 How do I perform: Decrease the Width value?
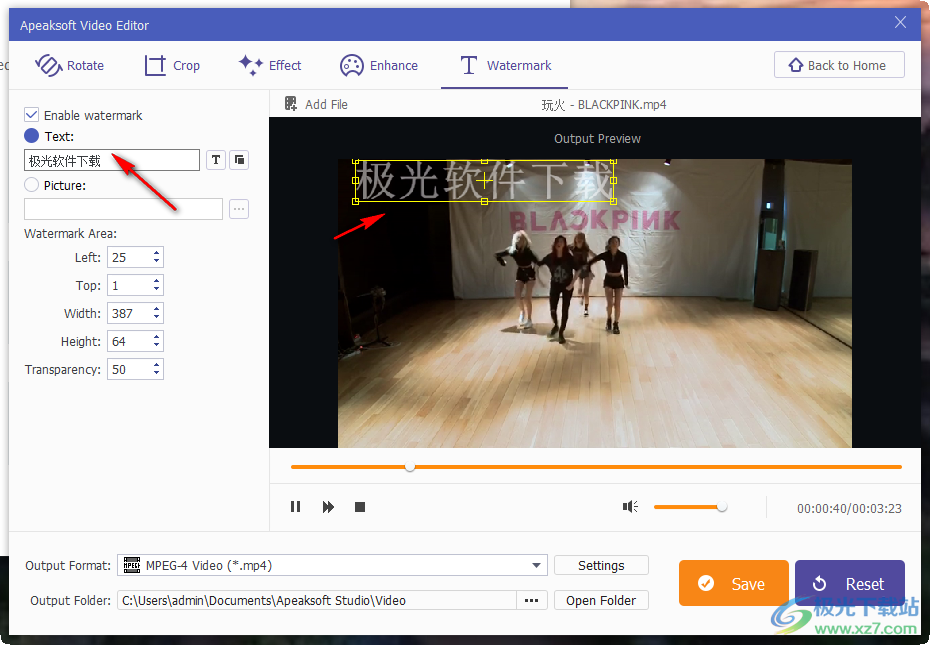[x=157, y=318]
